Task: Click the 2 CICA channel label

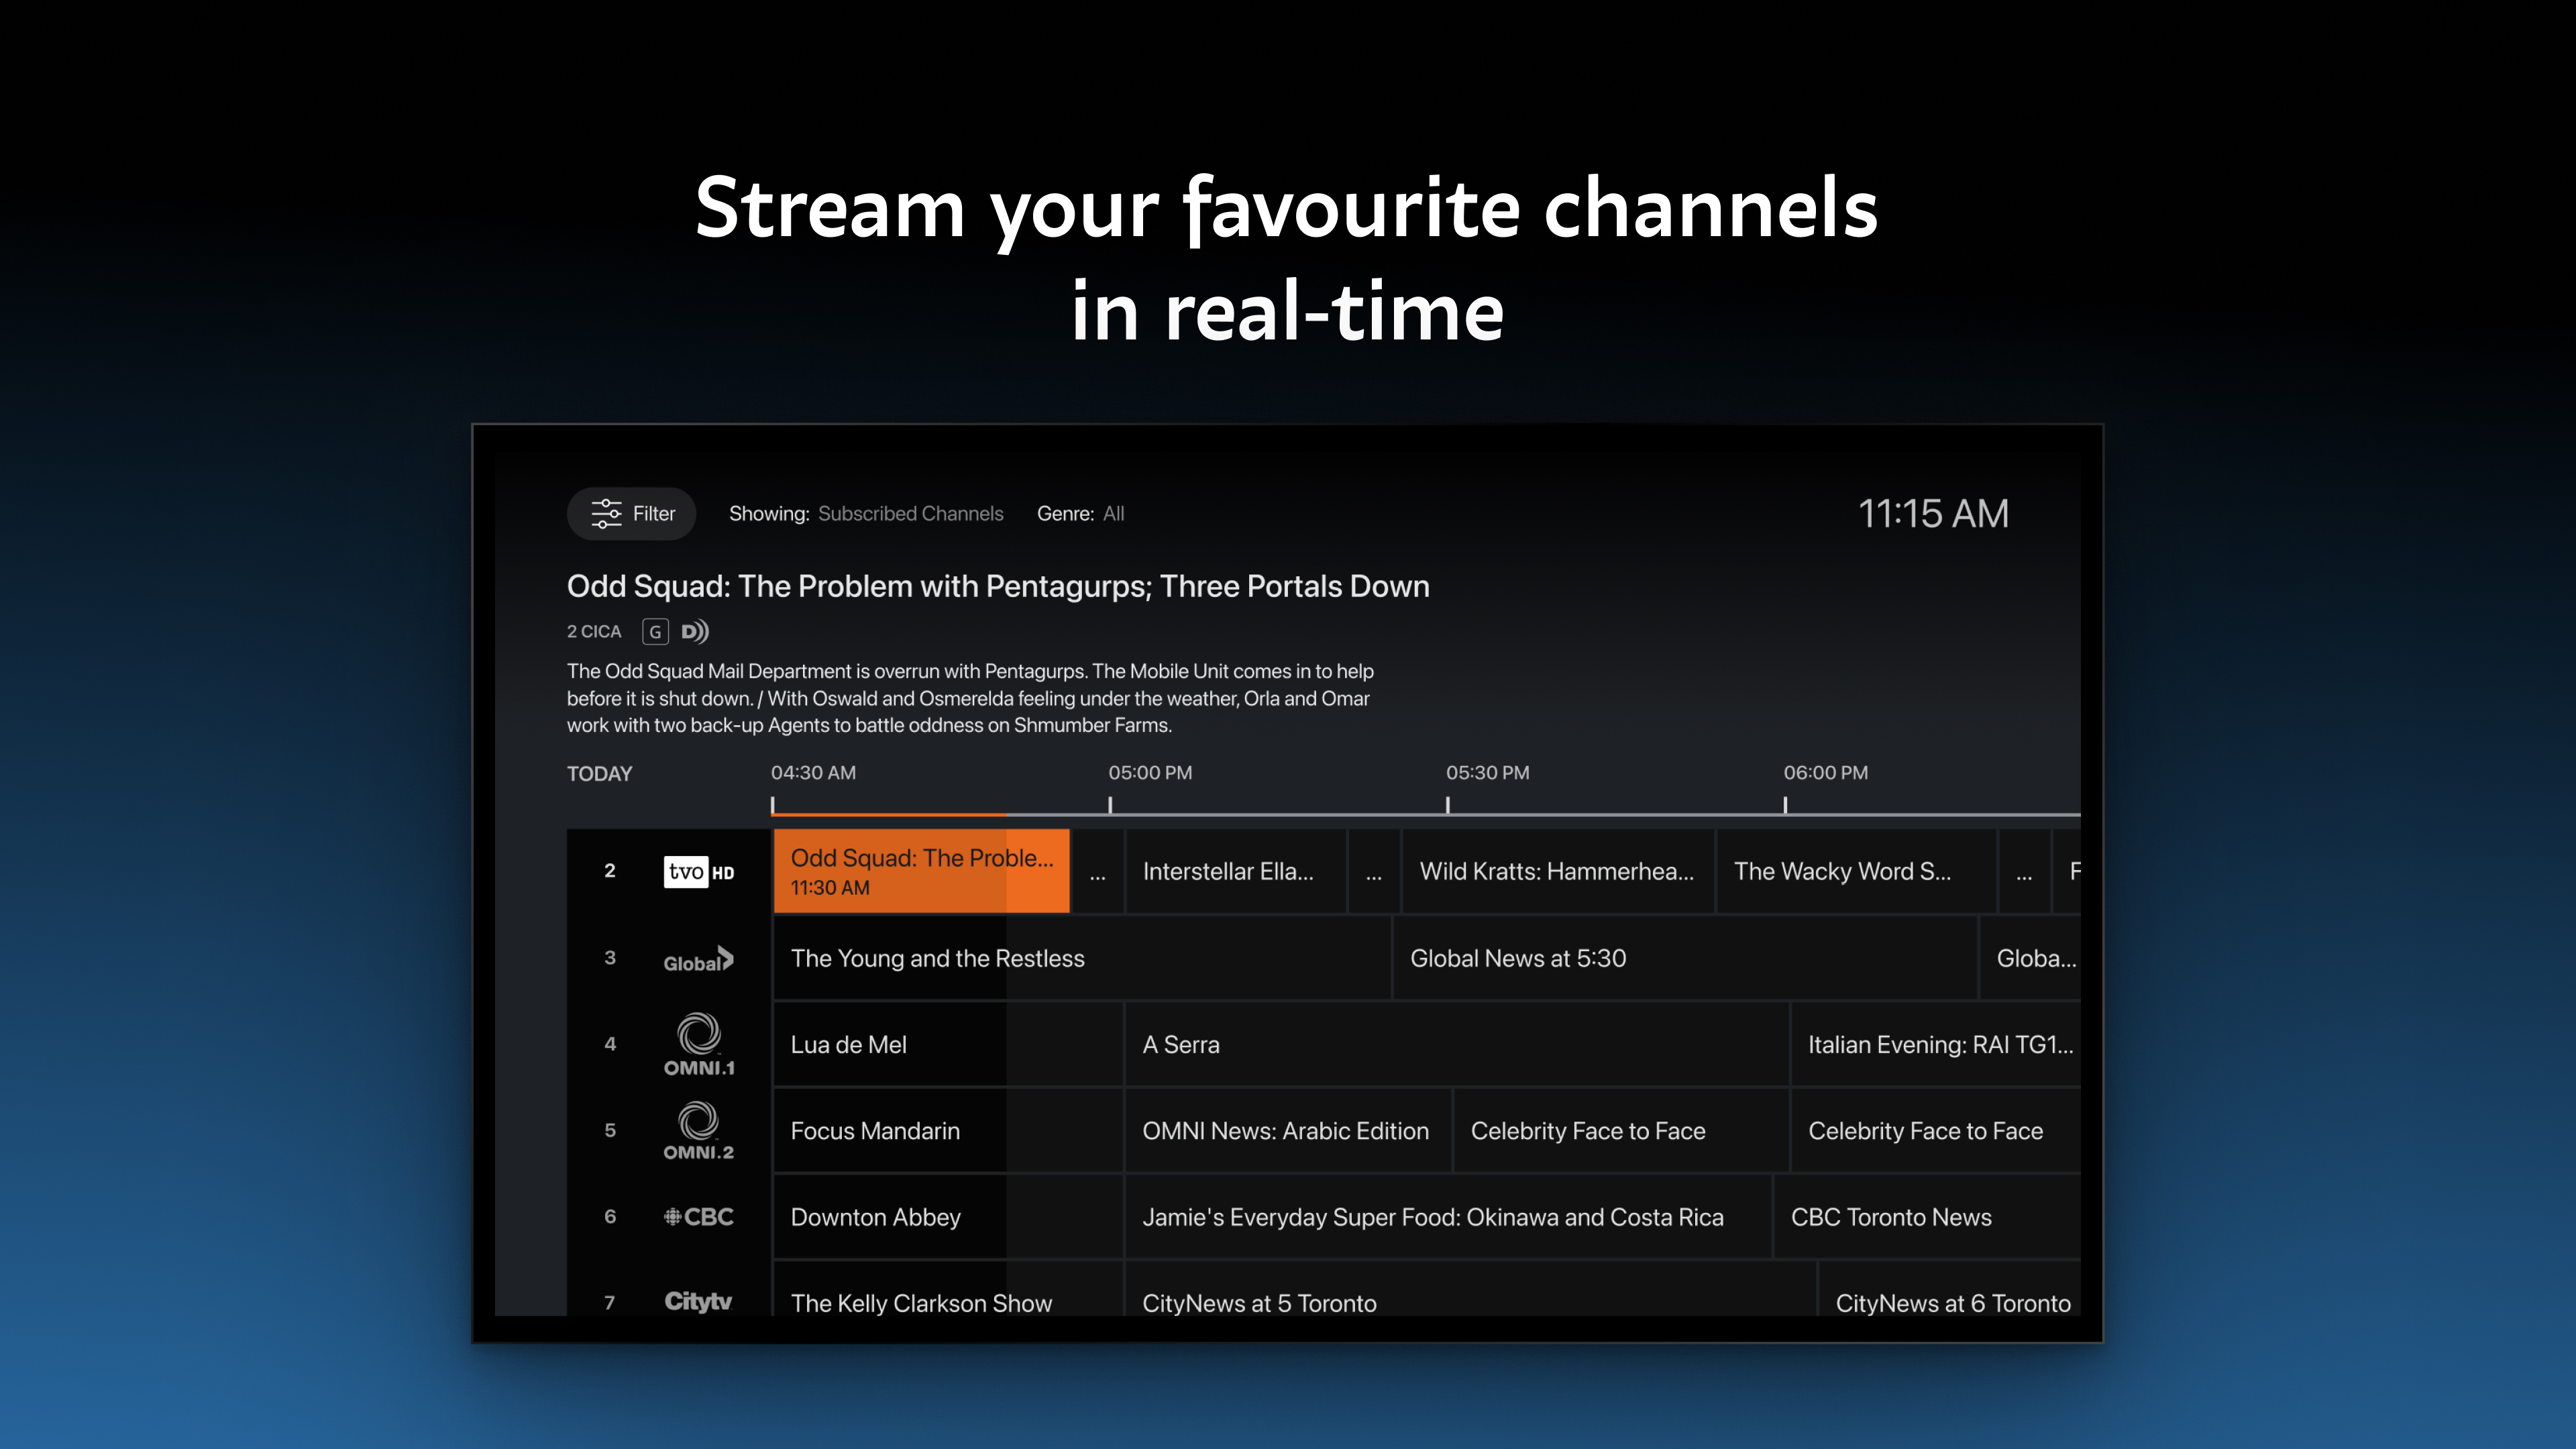Action: 594,632
